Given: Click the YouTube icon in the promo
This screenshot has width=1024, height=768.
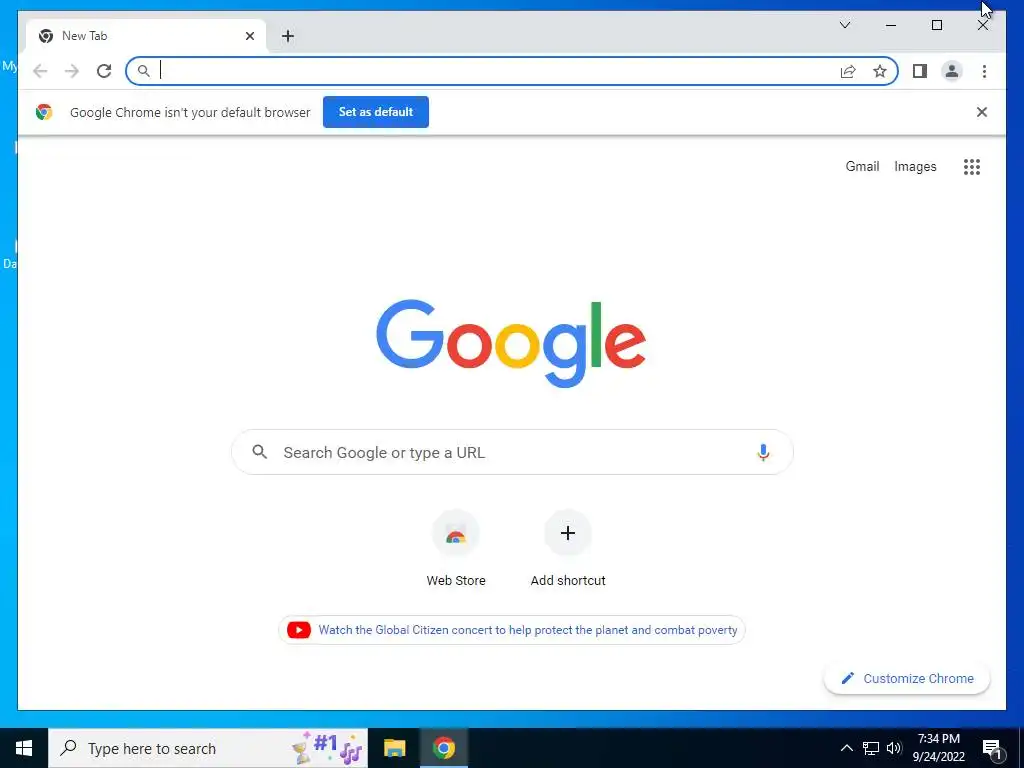Looking at the screenshot, I should click(x=298, y=630).
